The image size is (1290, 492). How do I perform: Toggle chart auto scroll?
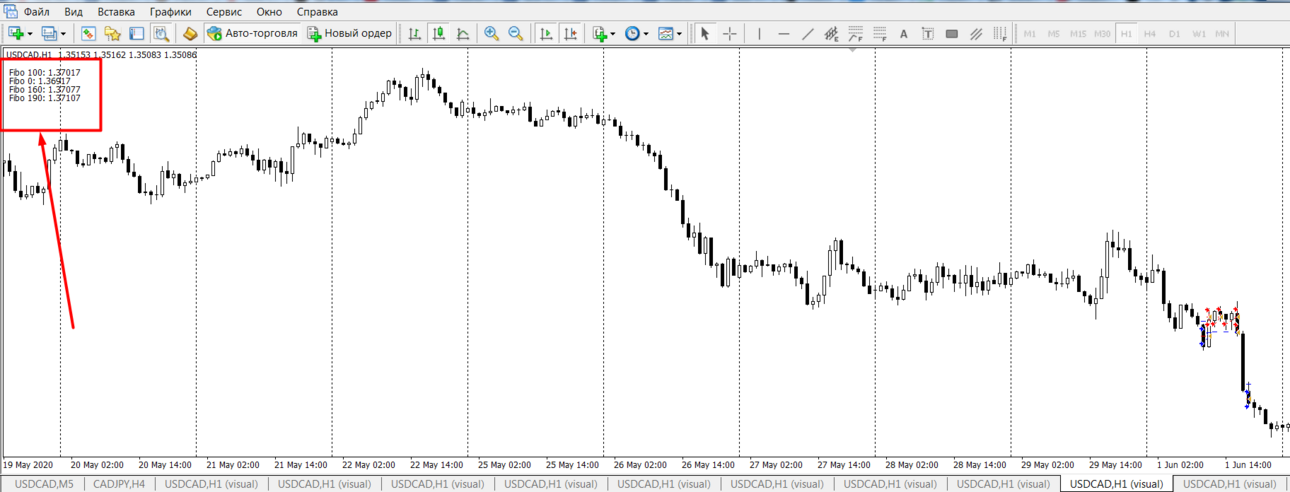click(546, 33)
